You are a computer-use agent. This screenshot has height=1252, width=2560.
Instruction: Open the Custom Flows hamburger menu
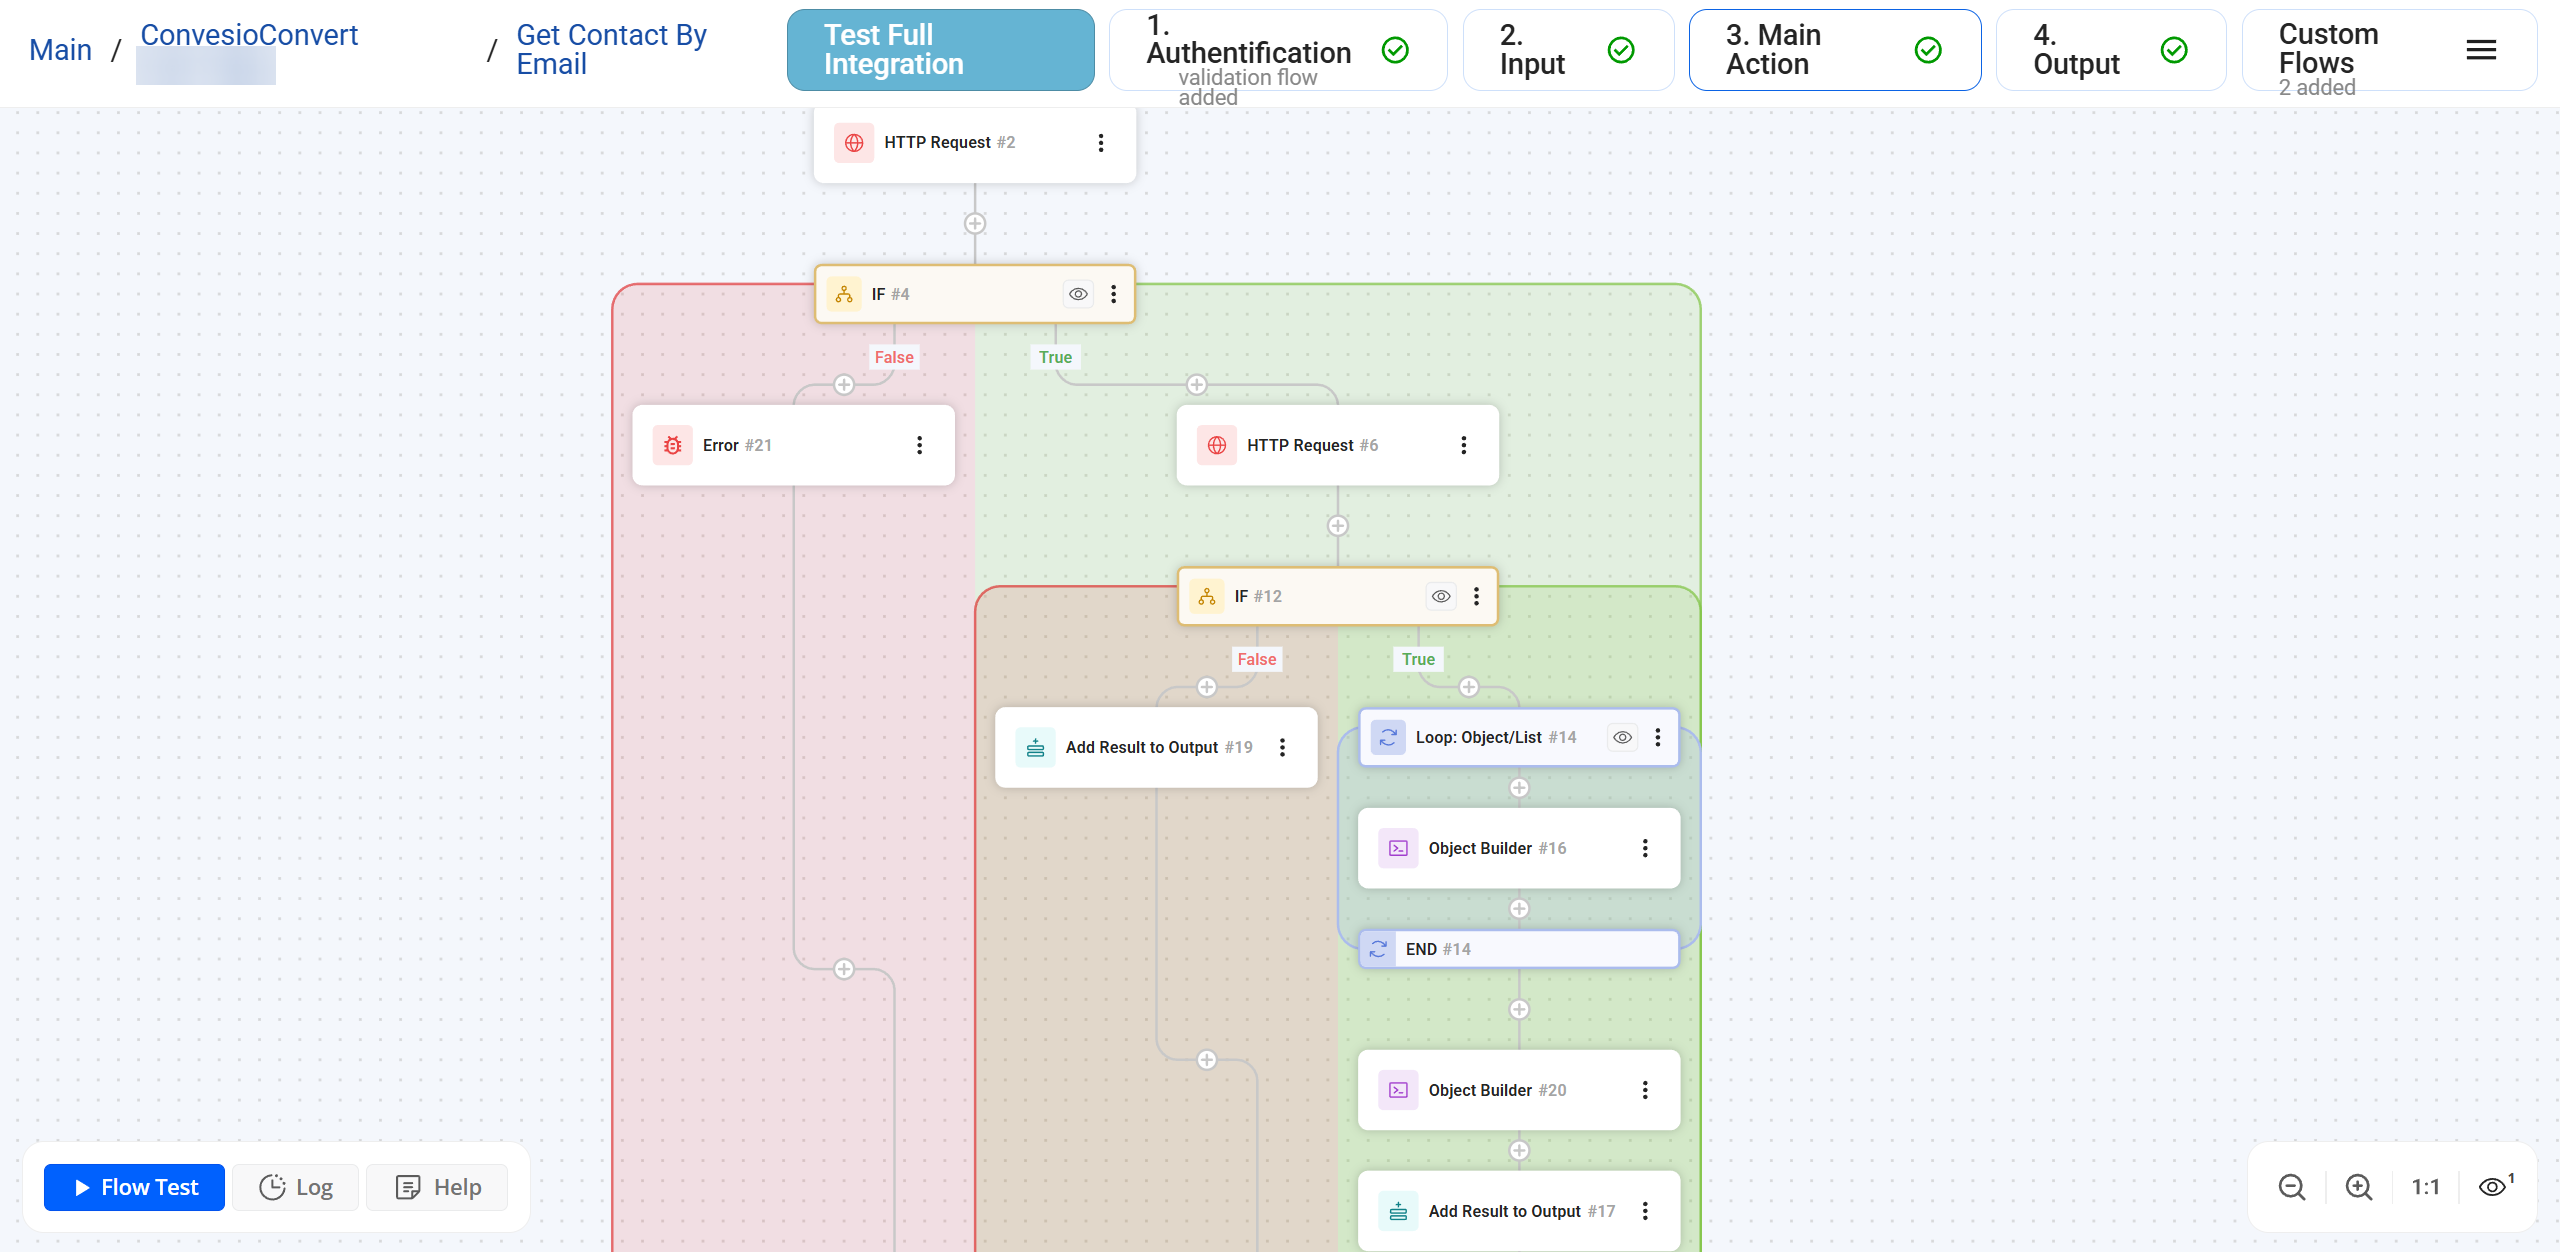pyautogui.click(x=2481, y=50)
